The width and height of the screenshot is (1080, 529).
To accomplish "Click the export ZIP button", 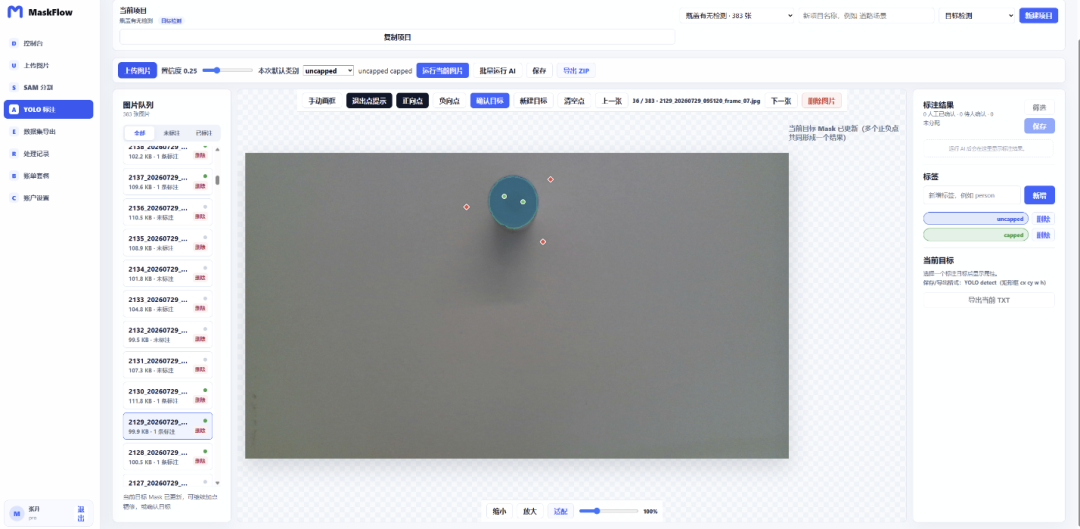I will point(576,70).
